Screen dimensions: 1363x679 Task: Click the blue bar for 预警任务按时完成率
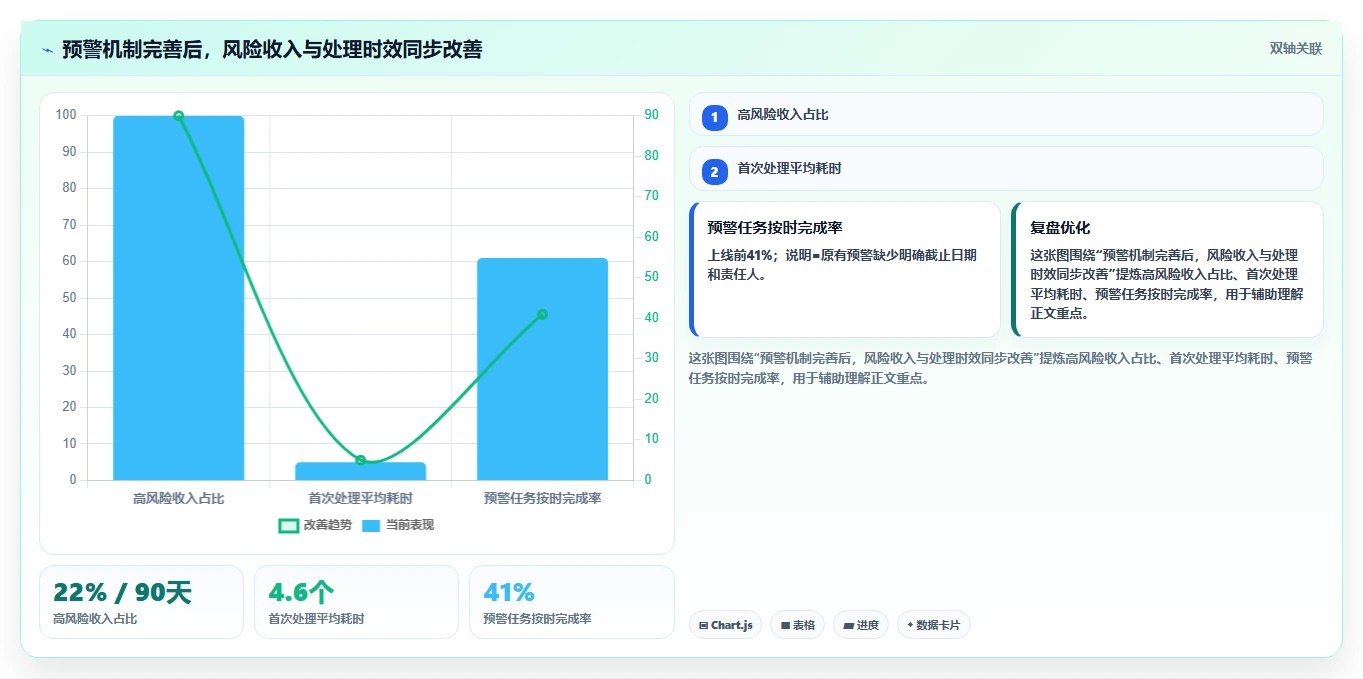coord(542,369)
